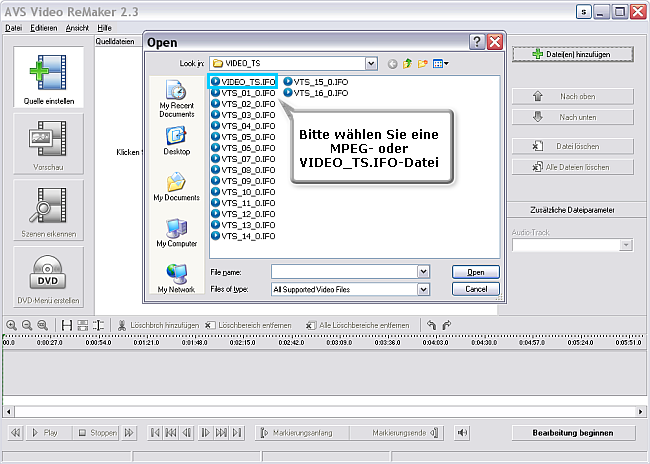This screenshot has width=650, height=464.
Task: Click the zoom to fit magnifier icon
Action: click(42, 326)
